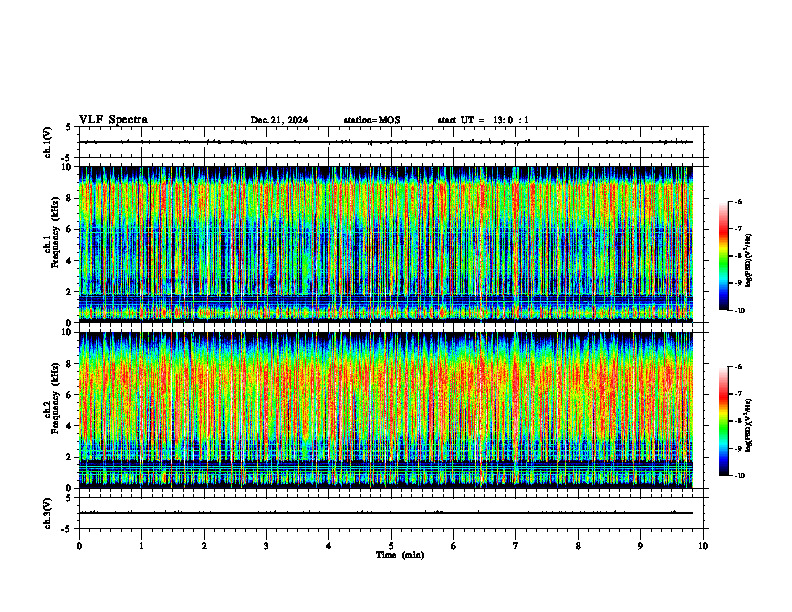Click the "ch.3(V)" axis label
This screenshot has height=612, width=792.
pos(47,513)
